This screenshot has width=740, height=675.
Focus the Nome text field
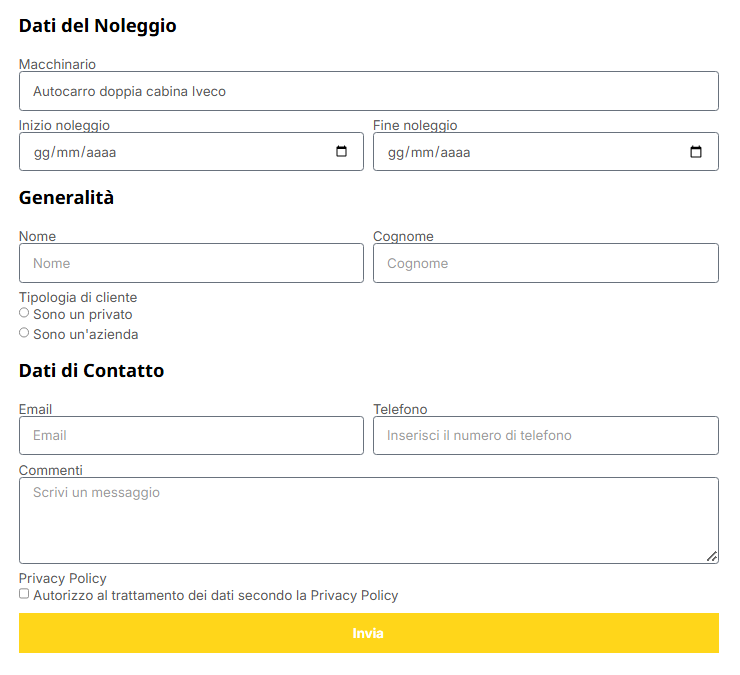[191, 263]
